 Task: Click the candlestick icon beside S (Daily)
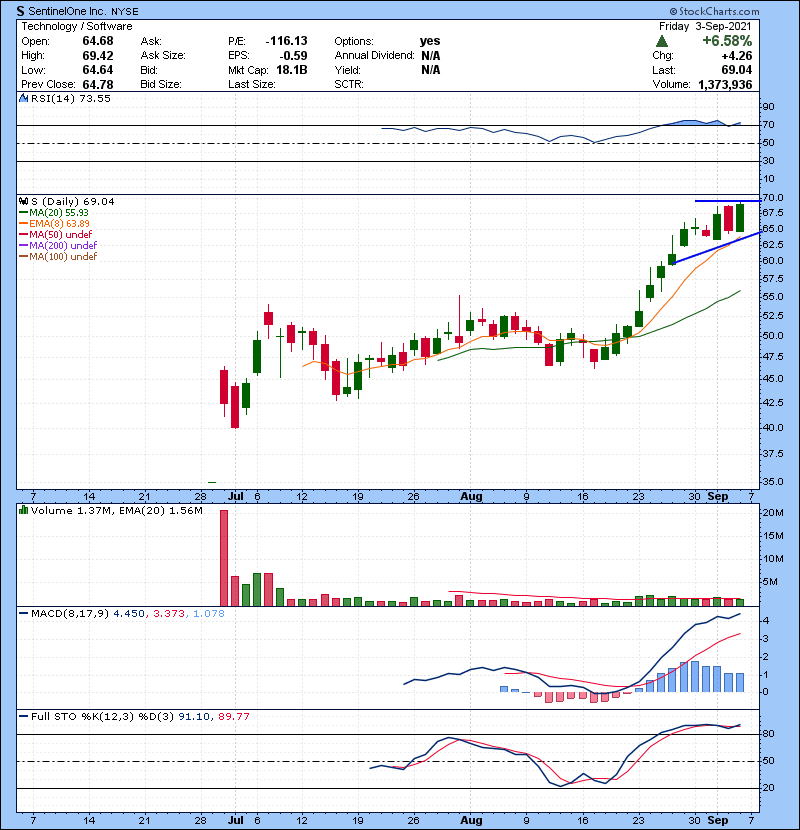point(24,201)
